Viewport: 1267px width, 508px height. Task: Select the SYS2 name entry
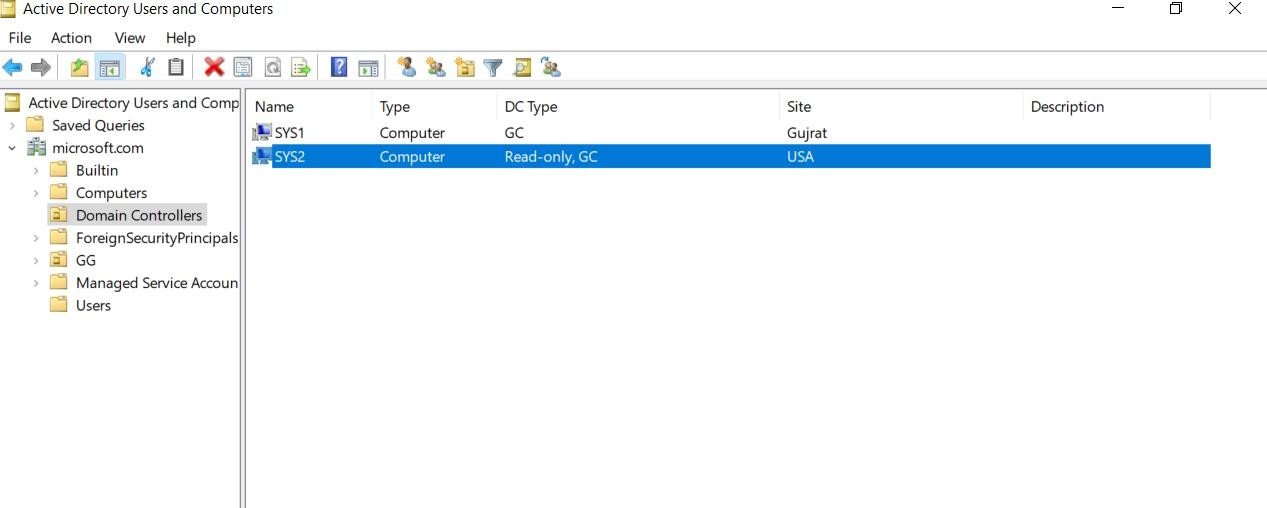click(x=289, y=157)
